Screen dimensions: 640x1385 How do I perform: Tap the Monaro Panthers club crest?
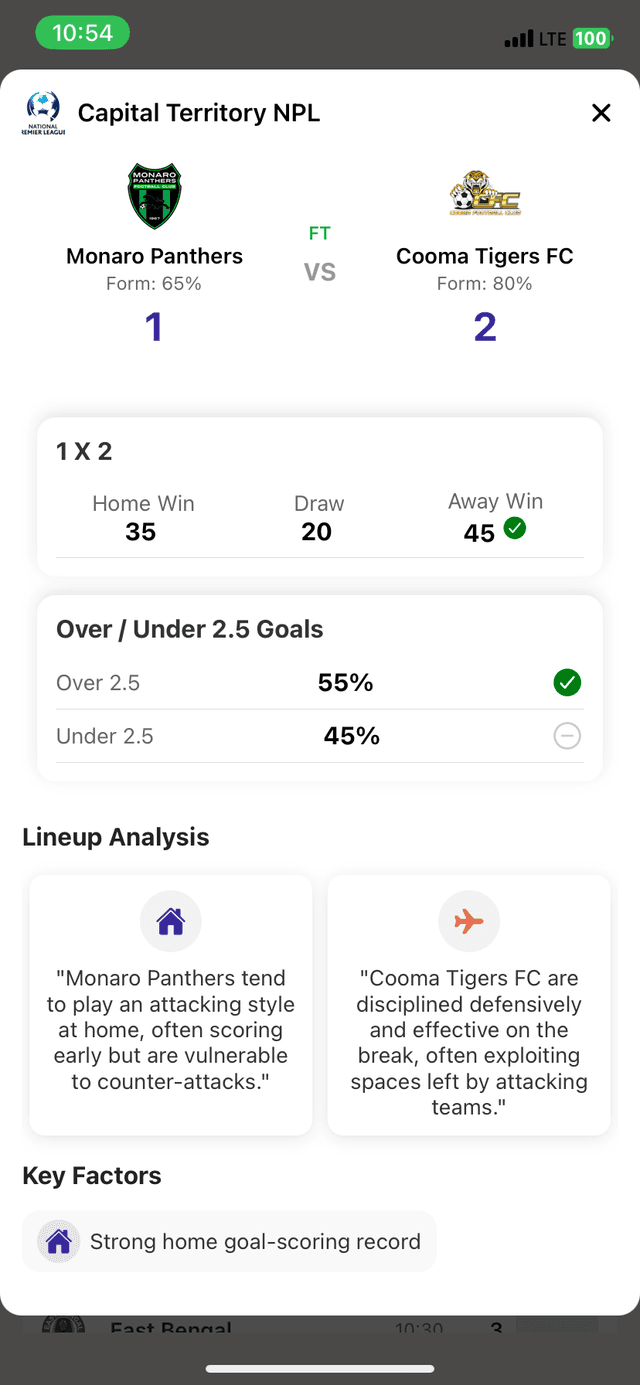click(x=155, y=197)
